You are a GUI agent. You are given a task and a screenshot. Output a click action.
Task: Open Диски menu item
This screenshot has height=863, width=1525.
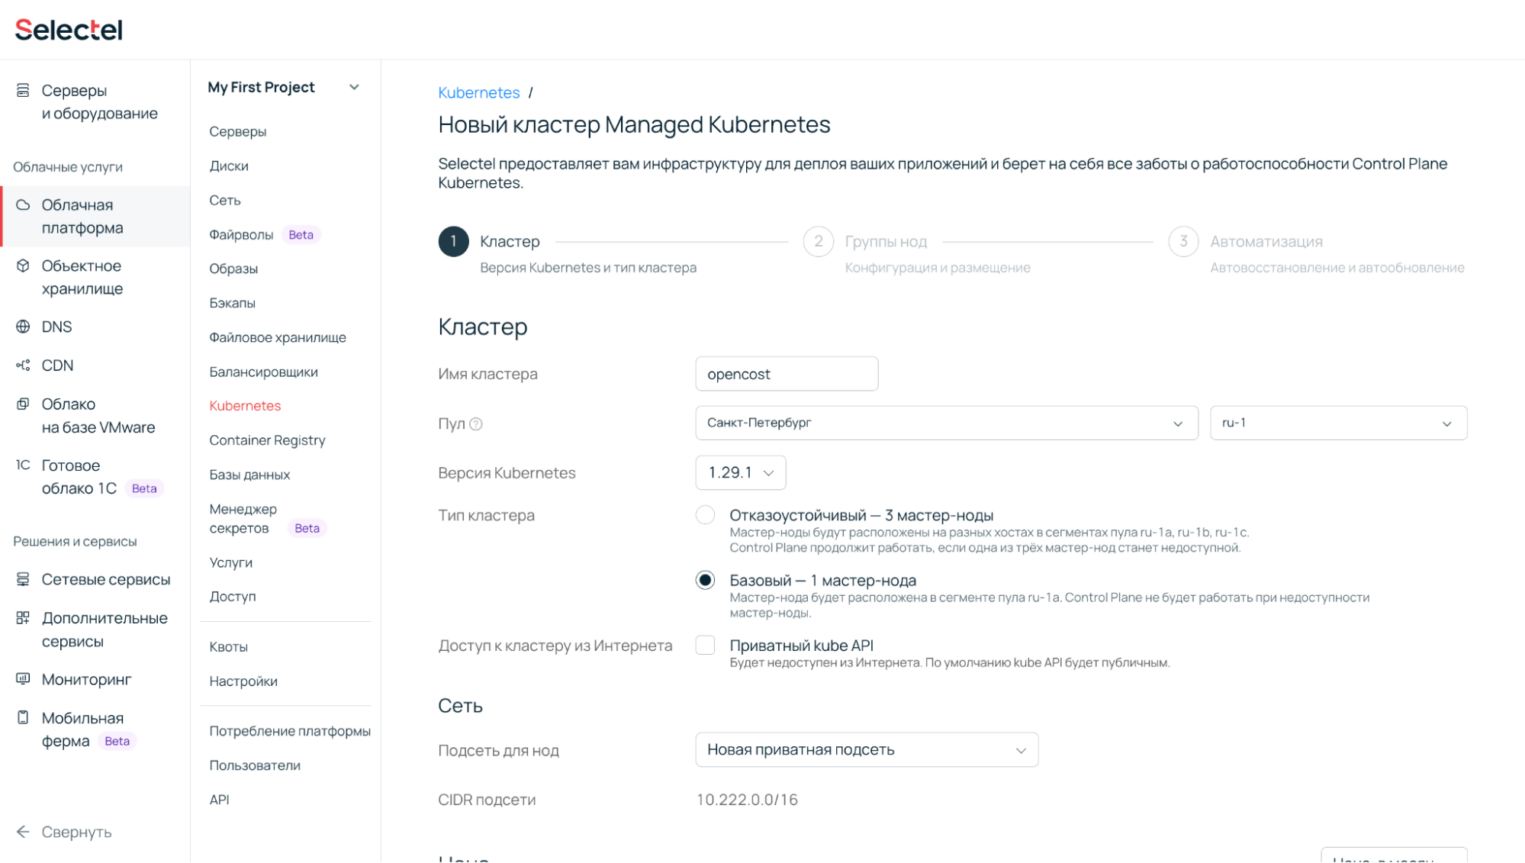coord(229,166)
